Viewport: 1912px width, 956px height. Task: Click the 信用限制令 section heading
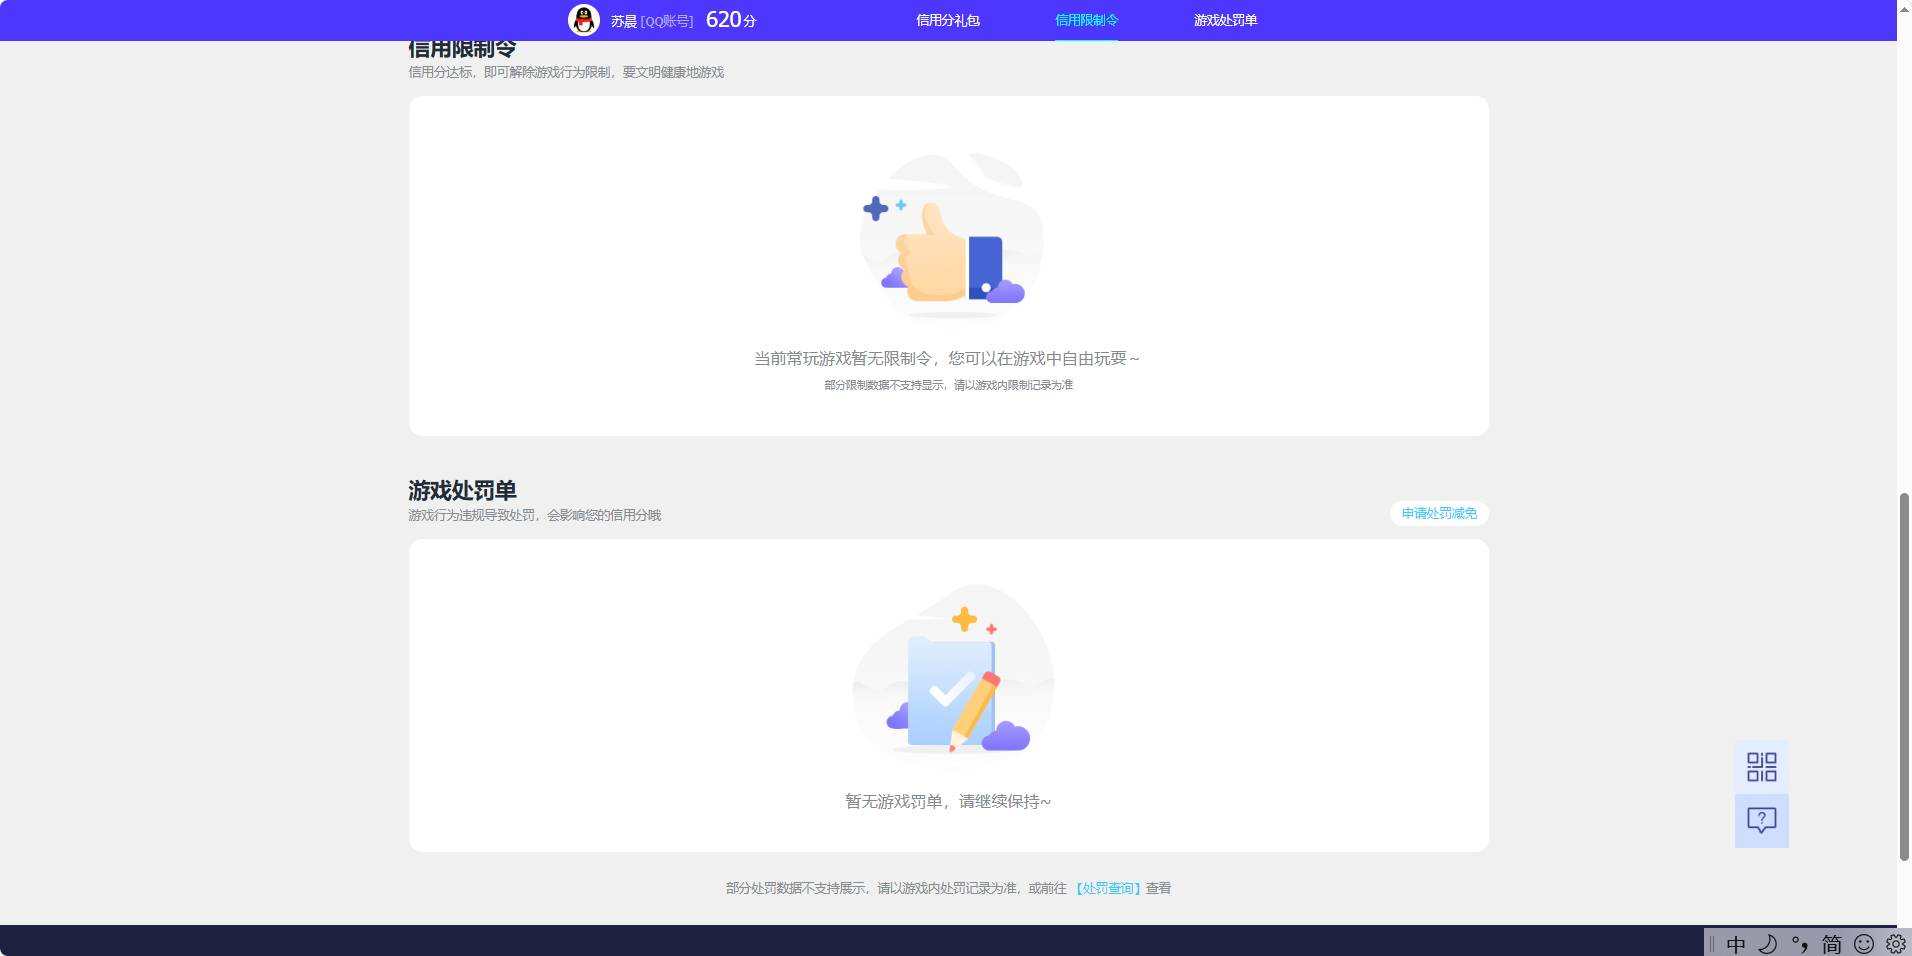[x=462, y=48]
